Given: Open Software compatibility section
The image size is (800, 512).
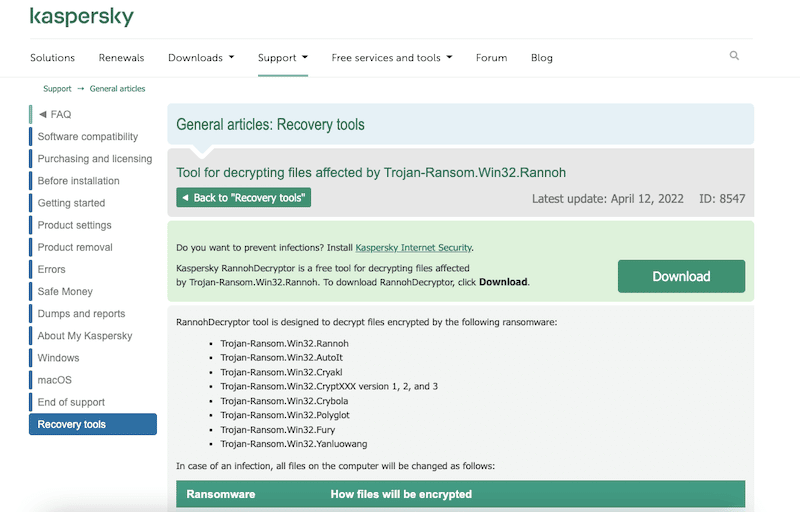Looking at the screenshot, I should 88,137.
